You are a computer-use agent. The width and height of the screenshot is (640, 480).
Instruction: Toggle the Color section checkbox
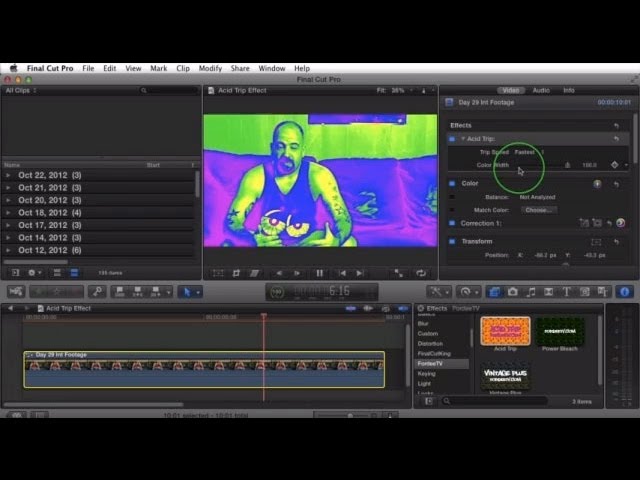pyautogui.click(x=452, y=183)
